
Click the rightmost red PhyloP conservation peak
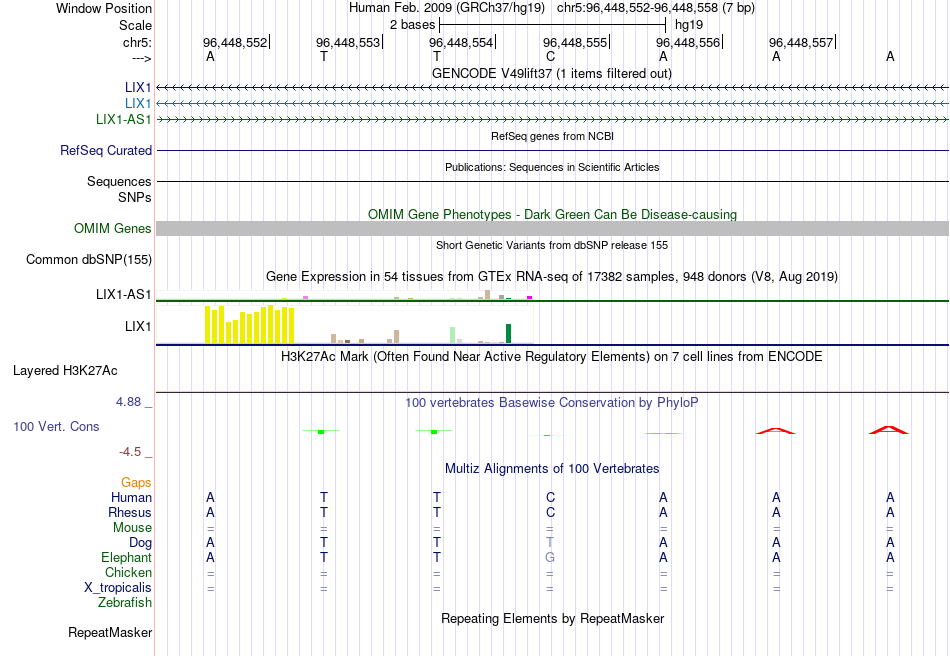[889, 430]
